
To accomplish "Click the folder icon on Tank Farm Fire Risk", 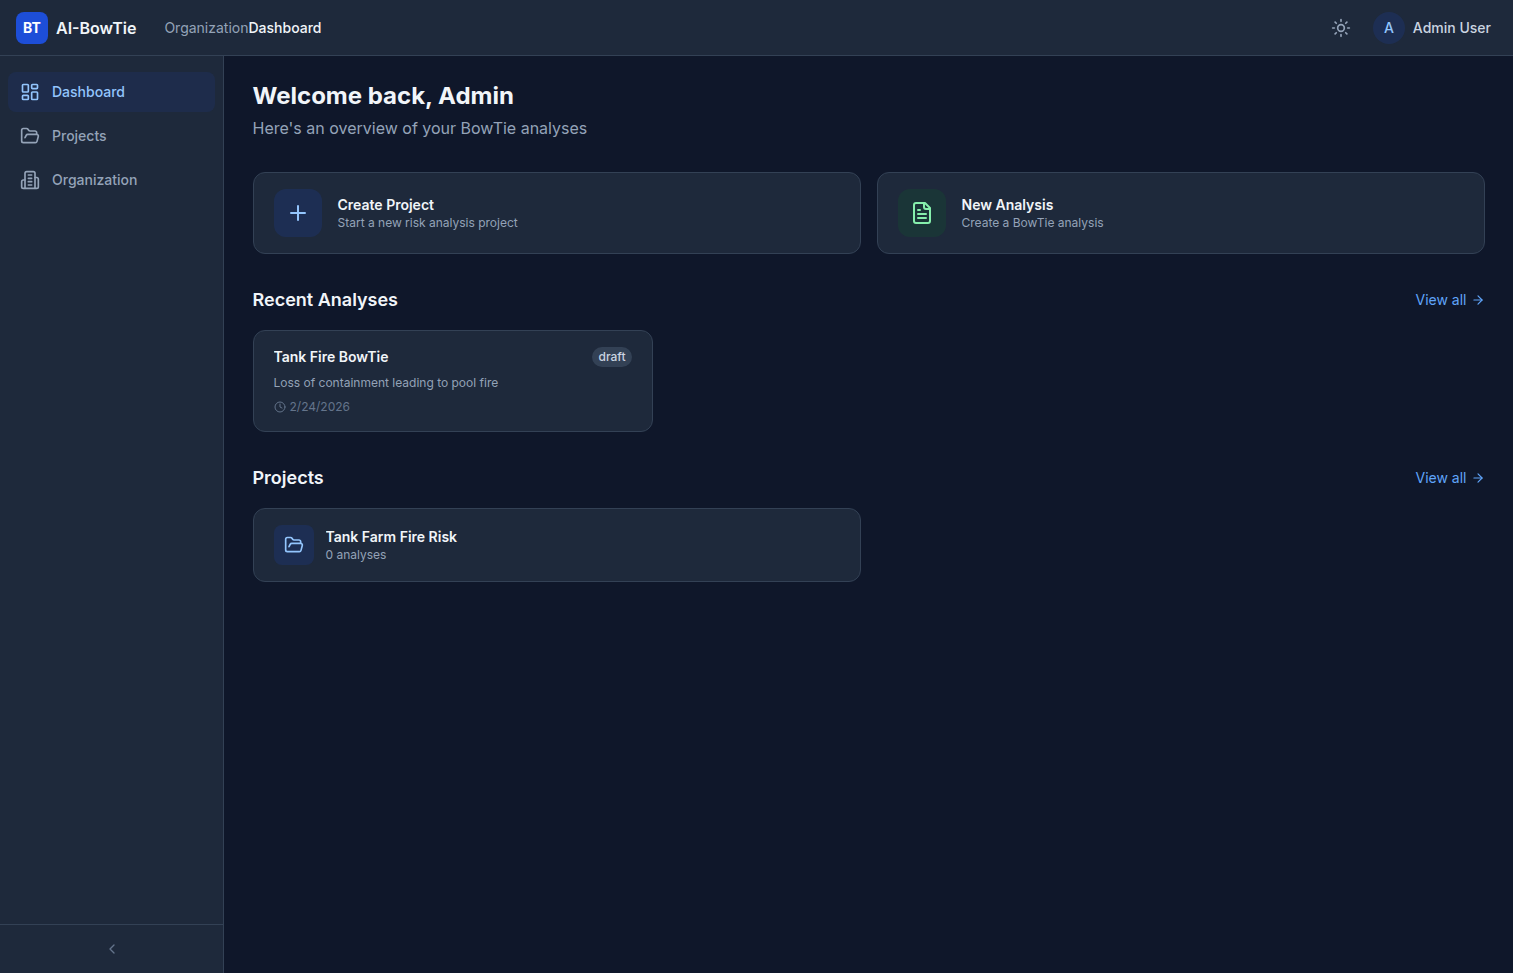I will (x=294, y=545).
